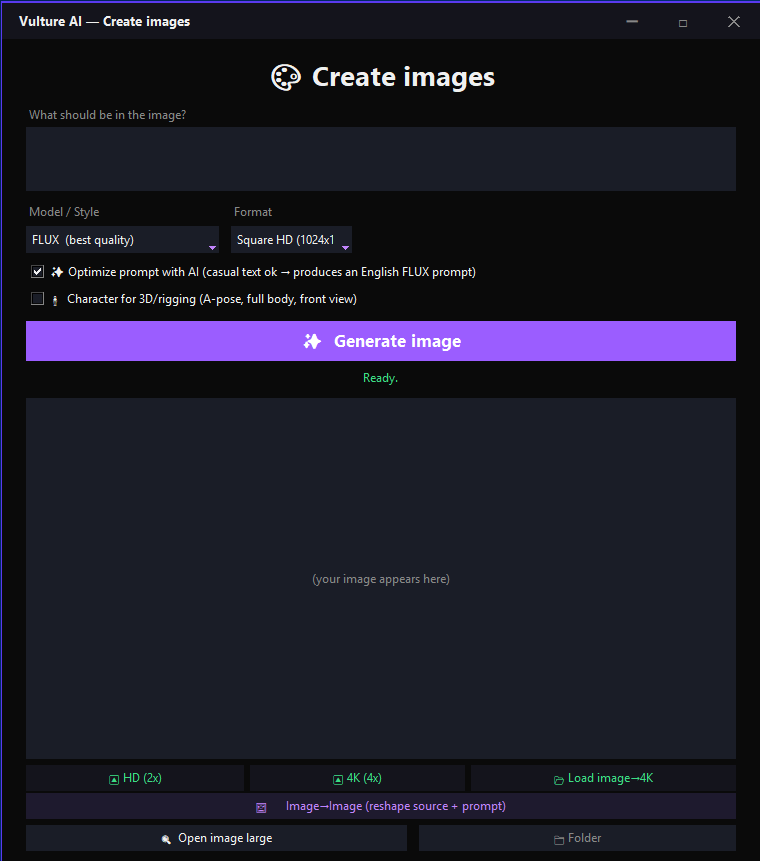The image size is (760, 861).
Task: Click Open image large button
Action: coord(216,838)
